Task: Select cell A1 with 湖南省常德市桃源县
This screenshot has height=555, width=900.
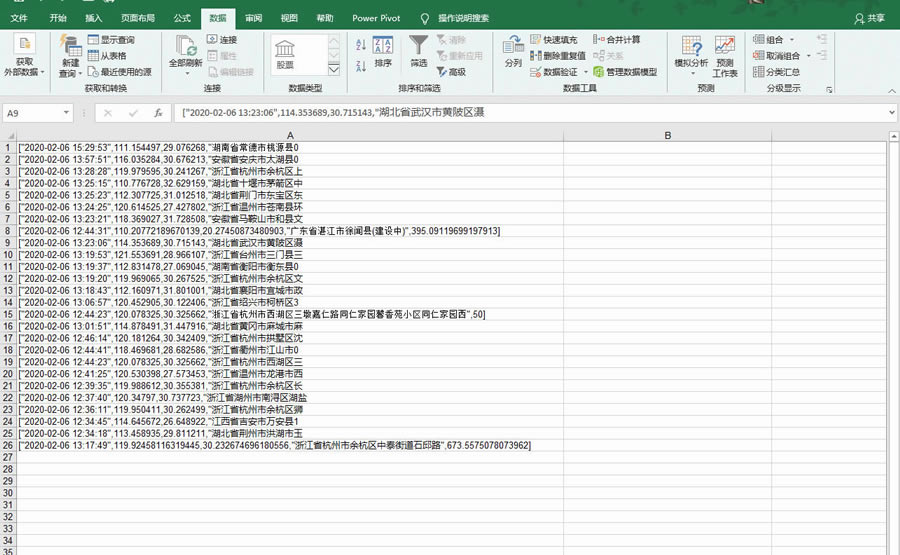Action: tap(290, 148)
